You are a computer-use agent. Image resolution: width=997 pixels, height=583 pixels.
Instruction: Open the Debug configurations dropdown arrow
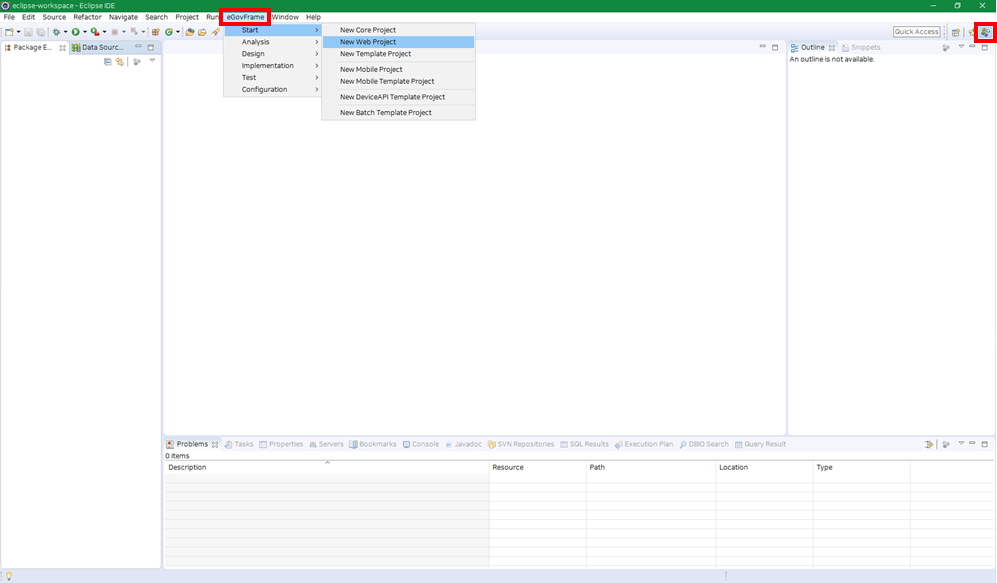point(65,32)
